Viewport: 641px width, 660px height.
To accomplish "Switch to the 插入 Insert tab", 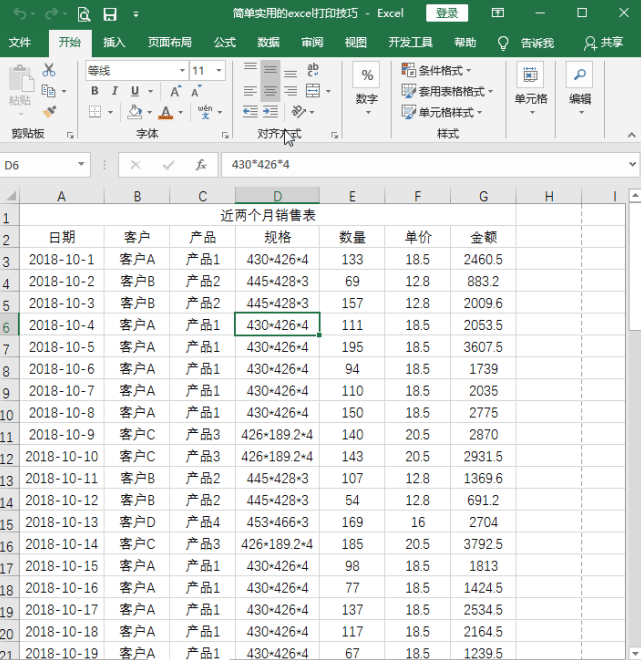I will (x=114, y=43).
